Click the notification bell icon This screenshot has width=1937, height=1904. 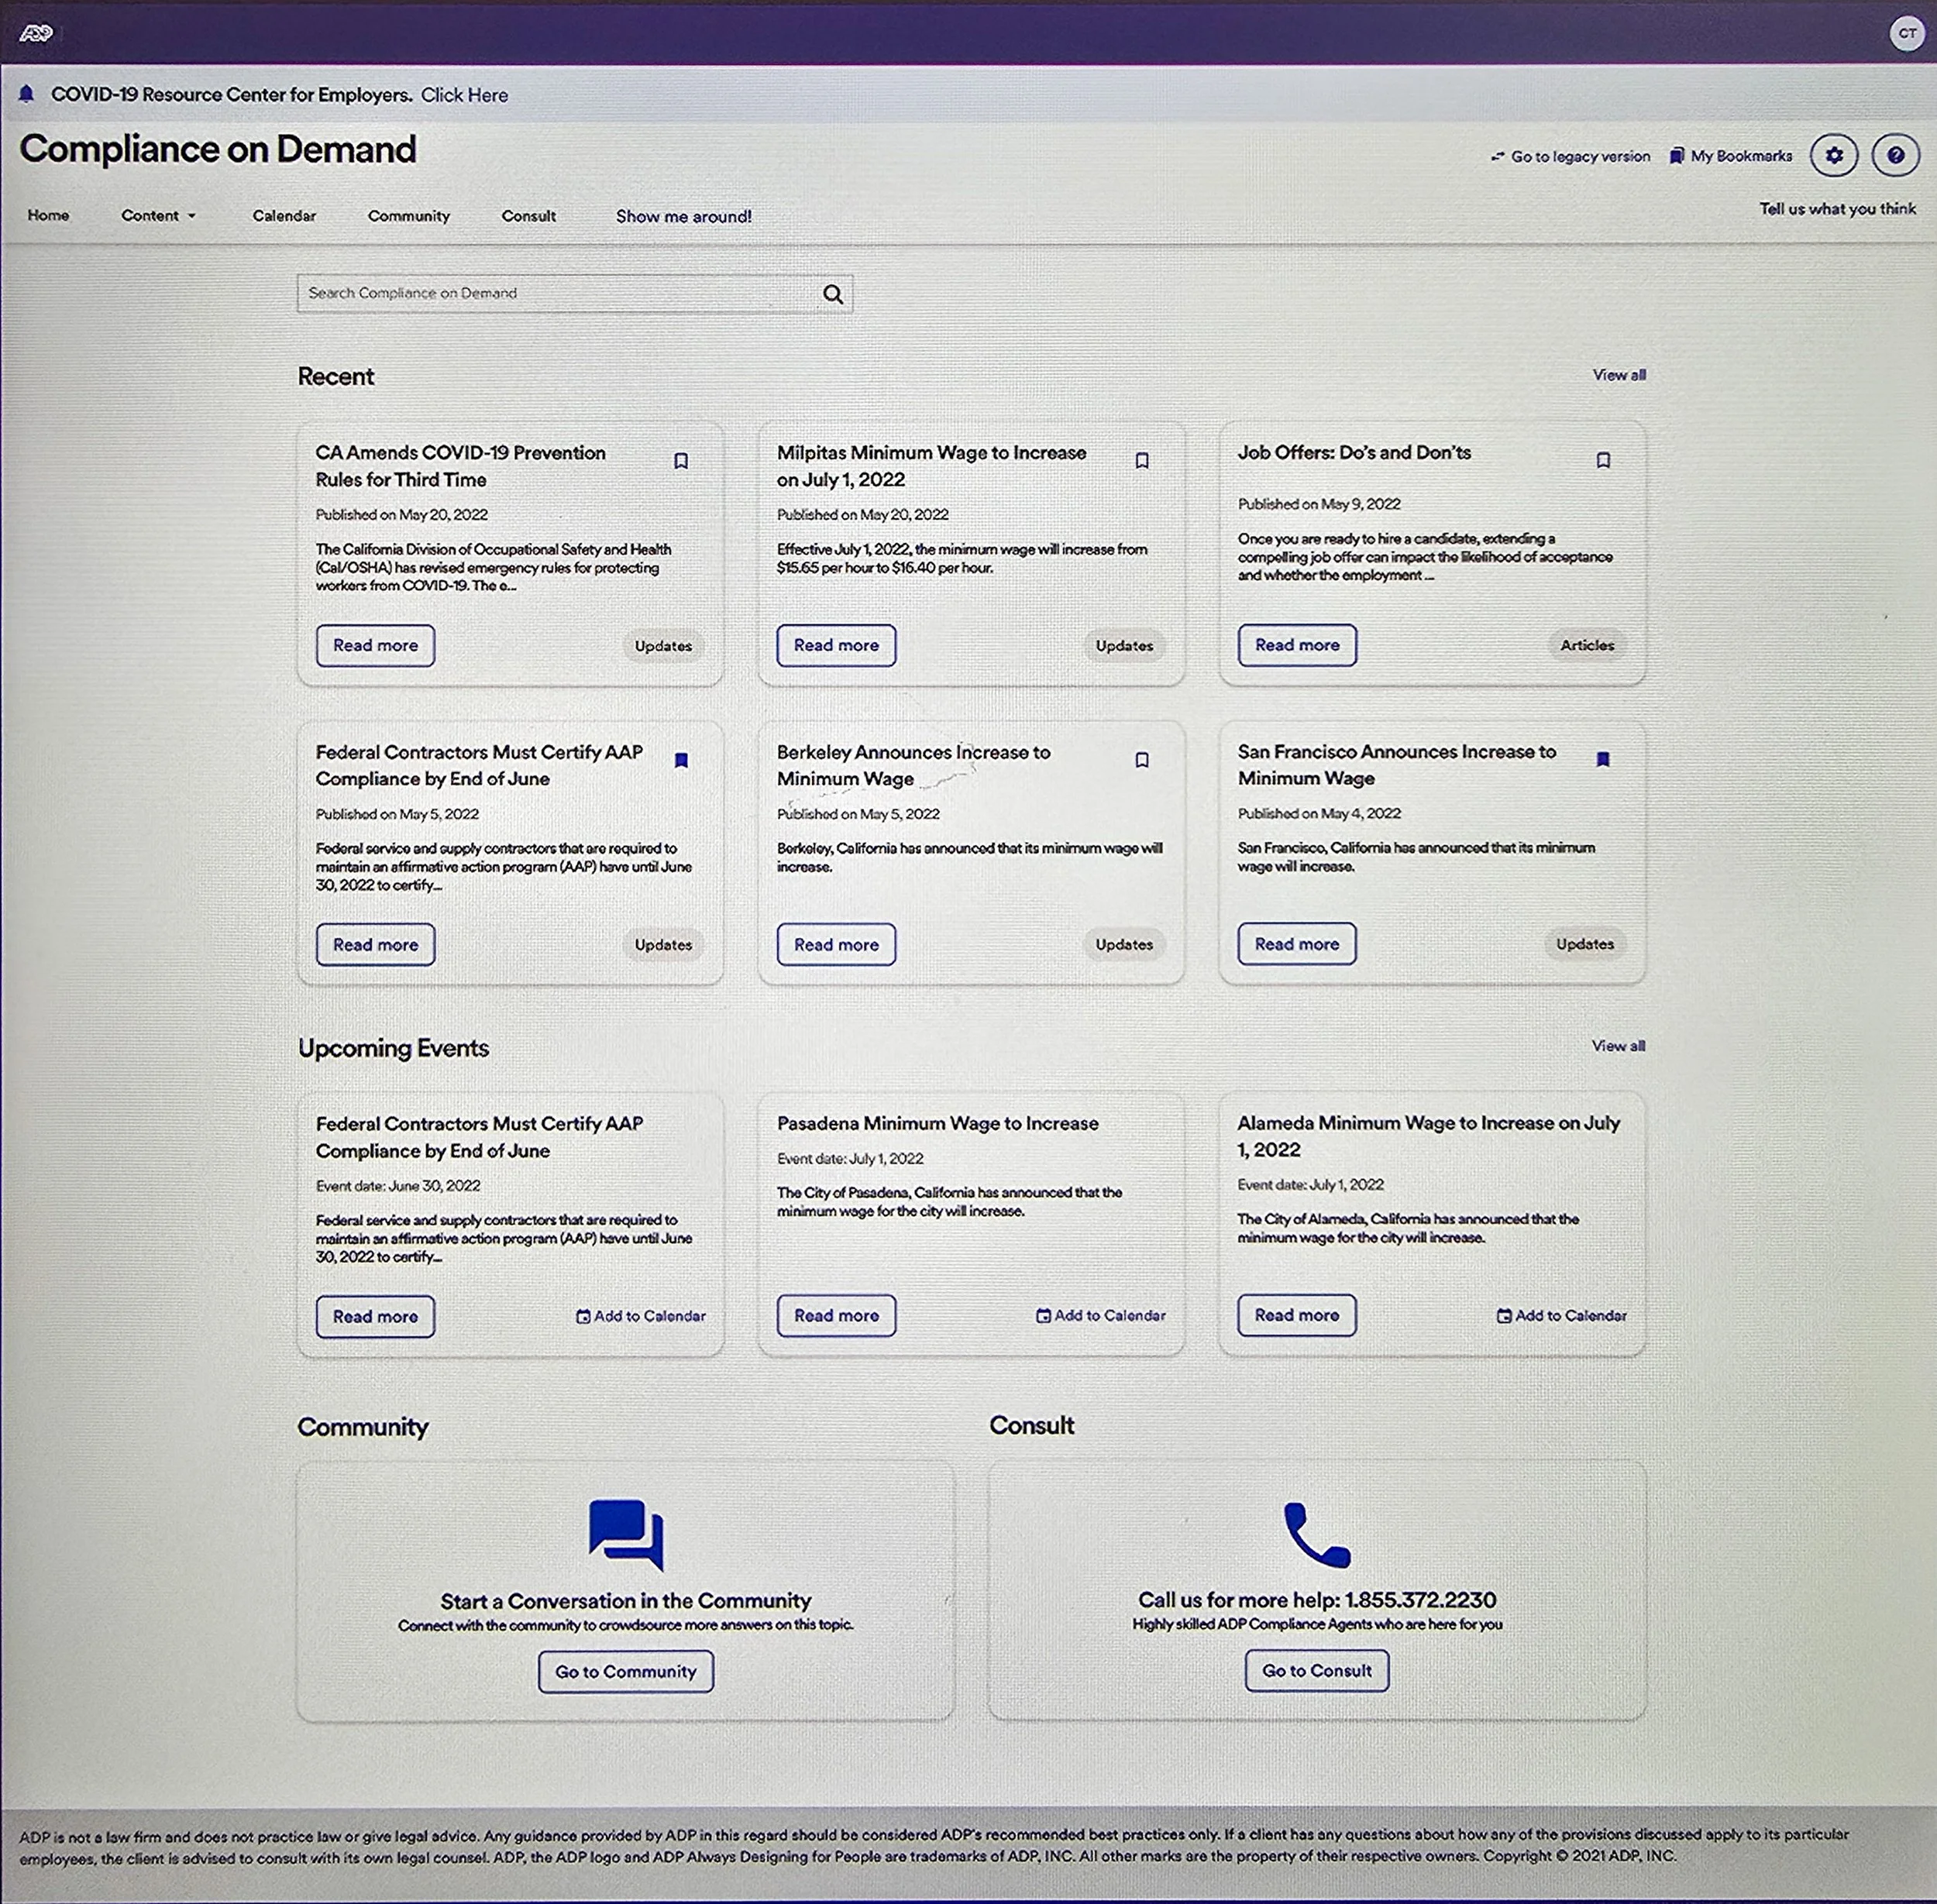[27, 94]
